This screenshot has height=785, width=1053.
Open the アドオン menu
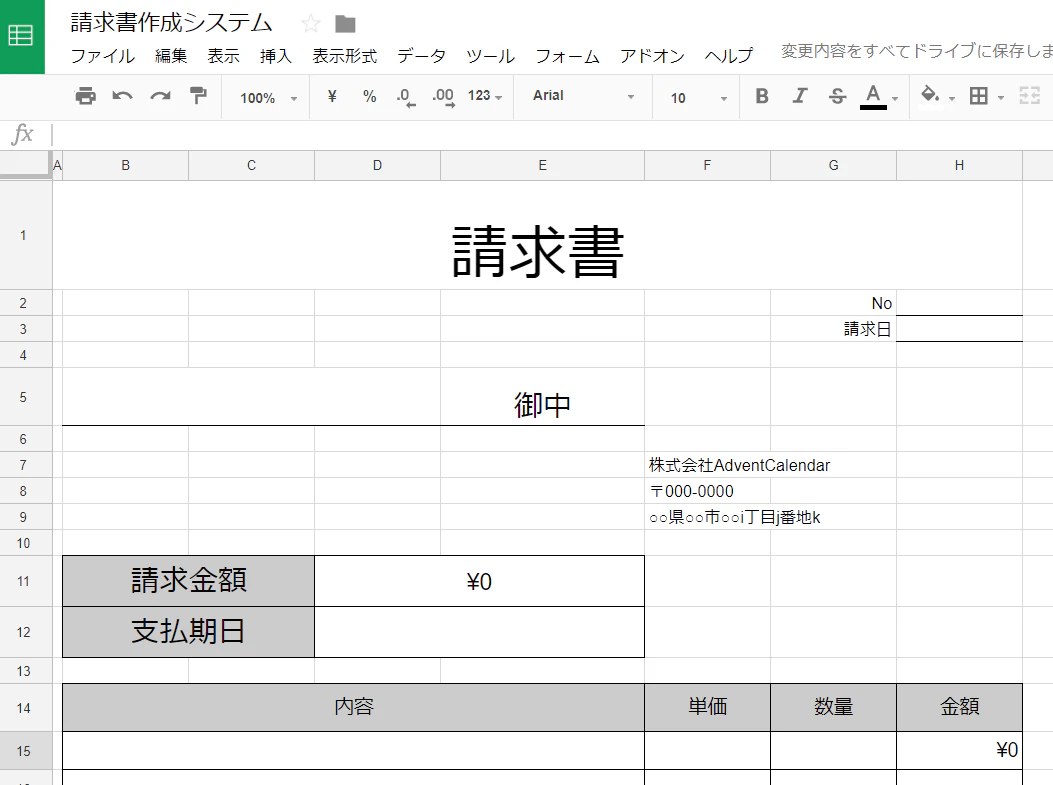pyautogui.click(x=652, y=56)
